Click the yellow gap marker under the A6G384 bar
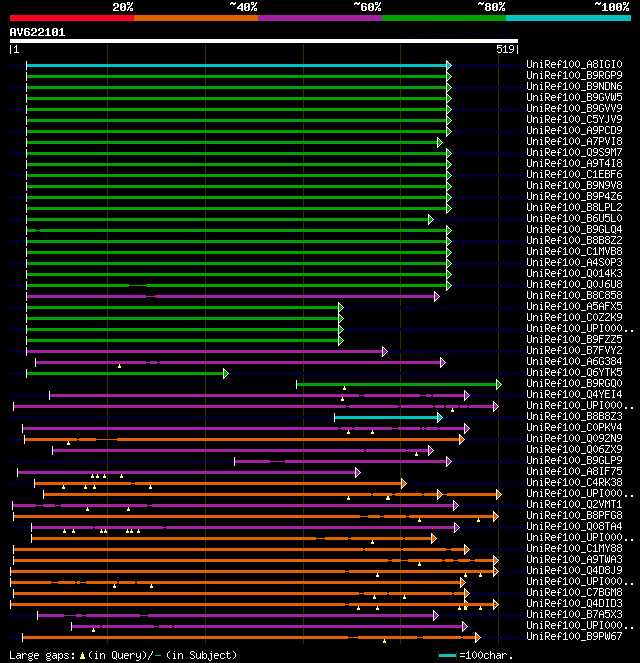The image size is (640, 663). (120, 366)
